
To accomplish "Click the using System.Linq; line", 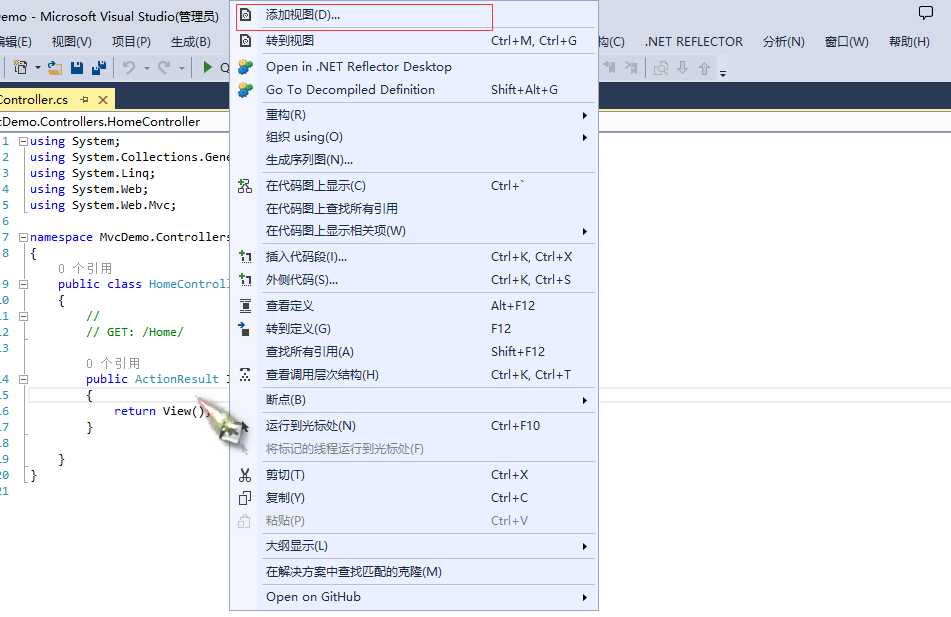I will pyautogui.click(x=92, y=174).
